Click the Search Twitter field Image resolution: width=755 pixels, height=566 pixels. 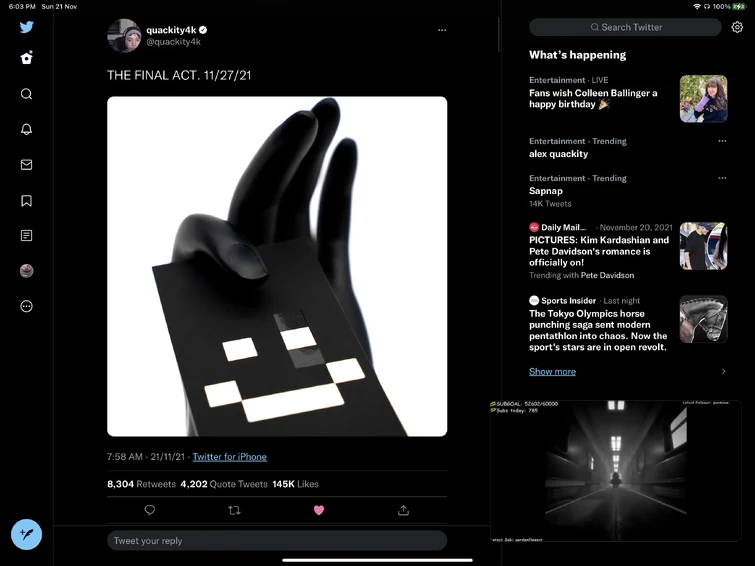tap(625, 27)
